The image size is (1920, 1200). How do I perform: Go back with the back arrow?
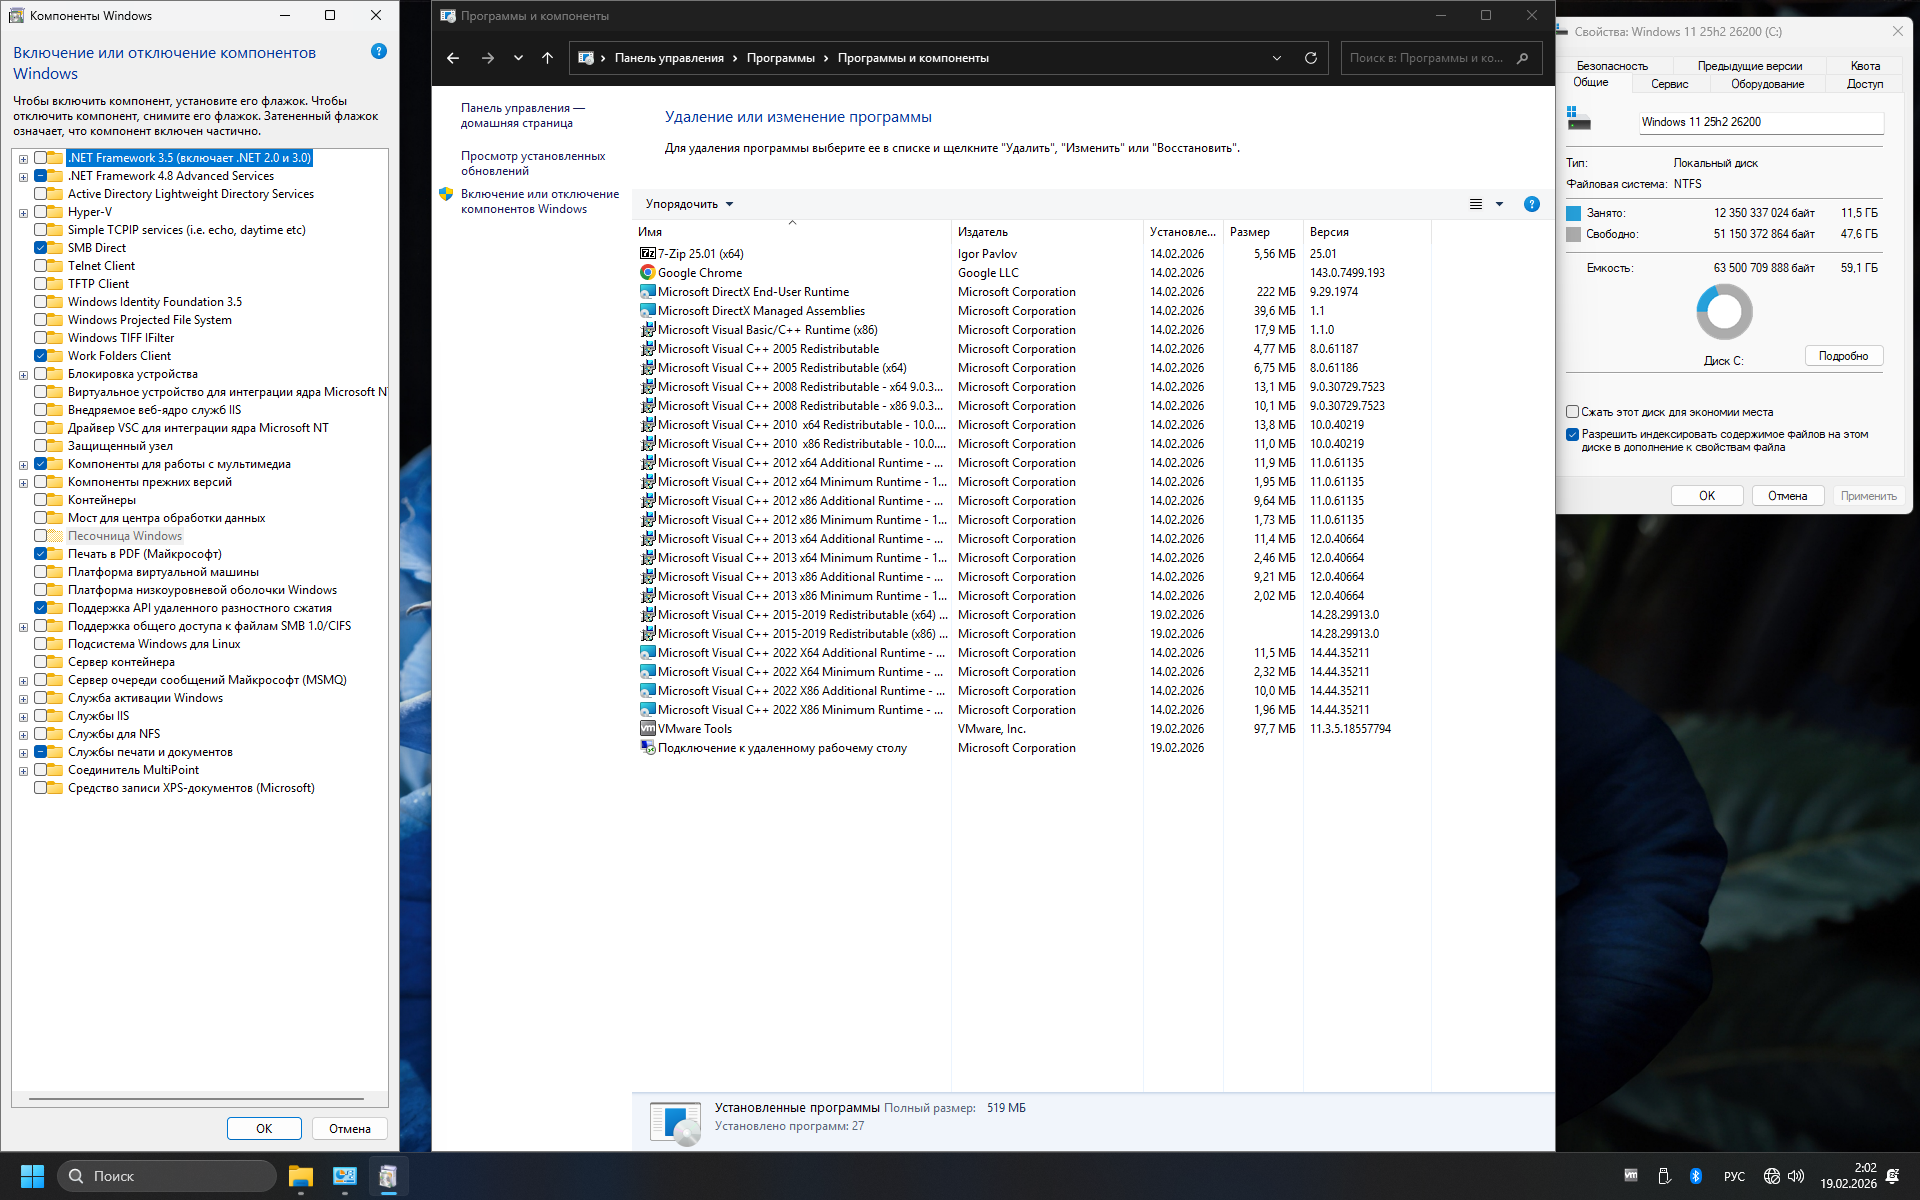click(x=453, y=58)
